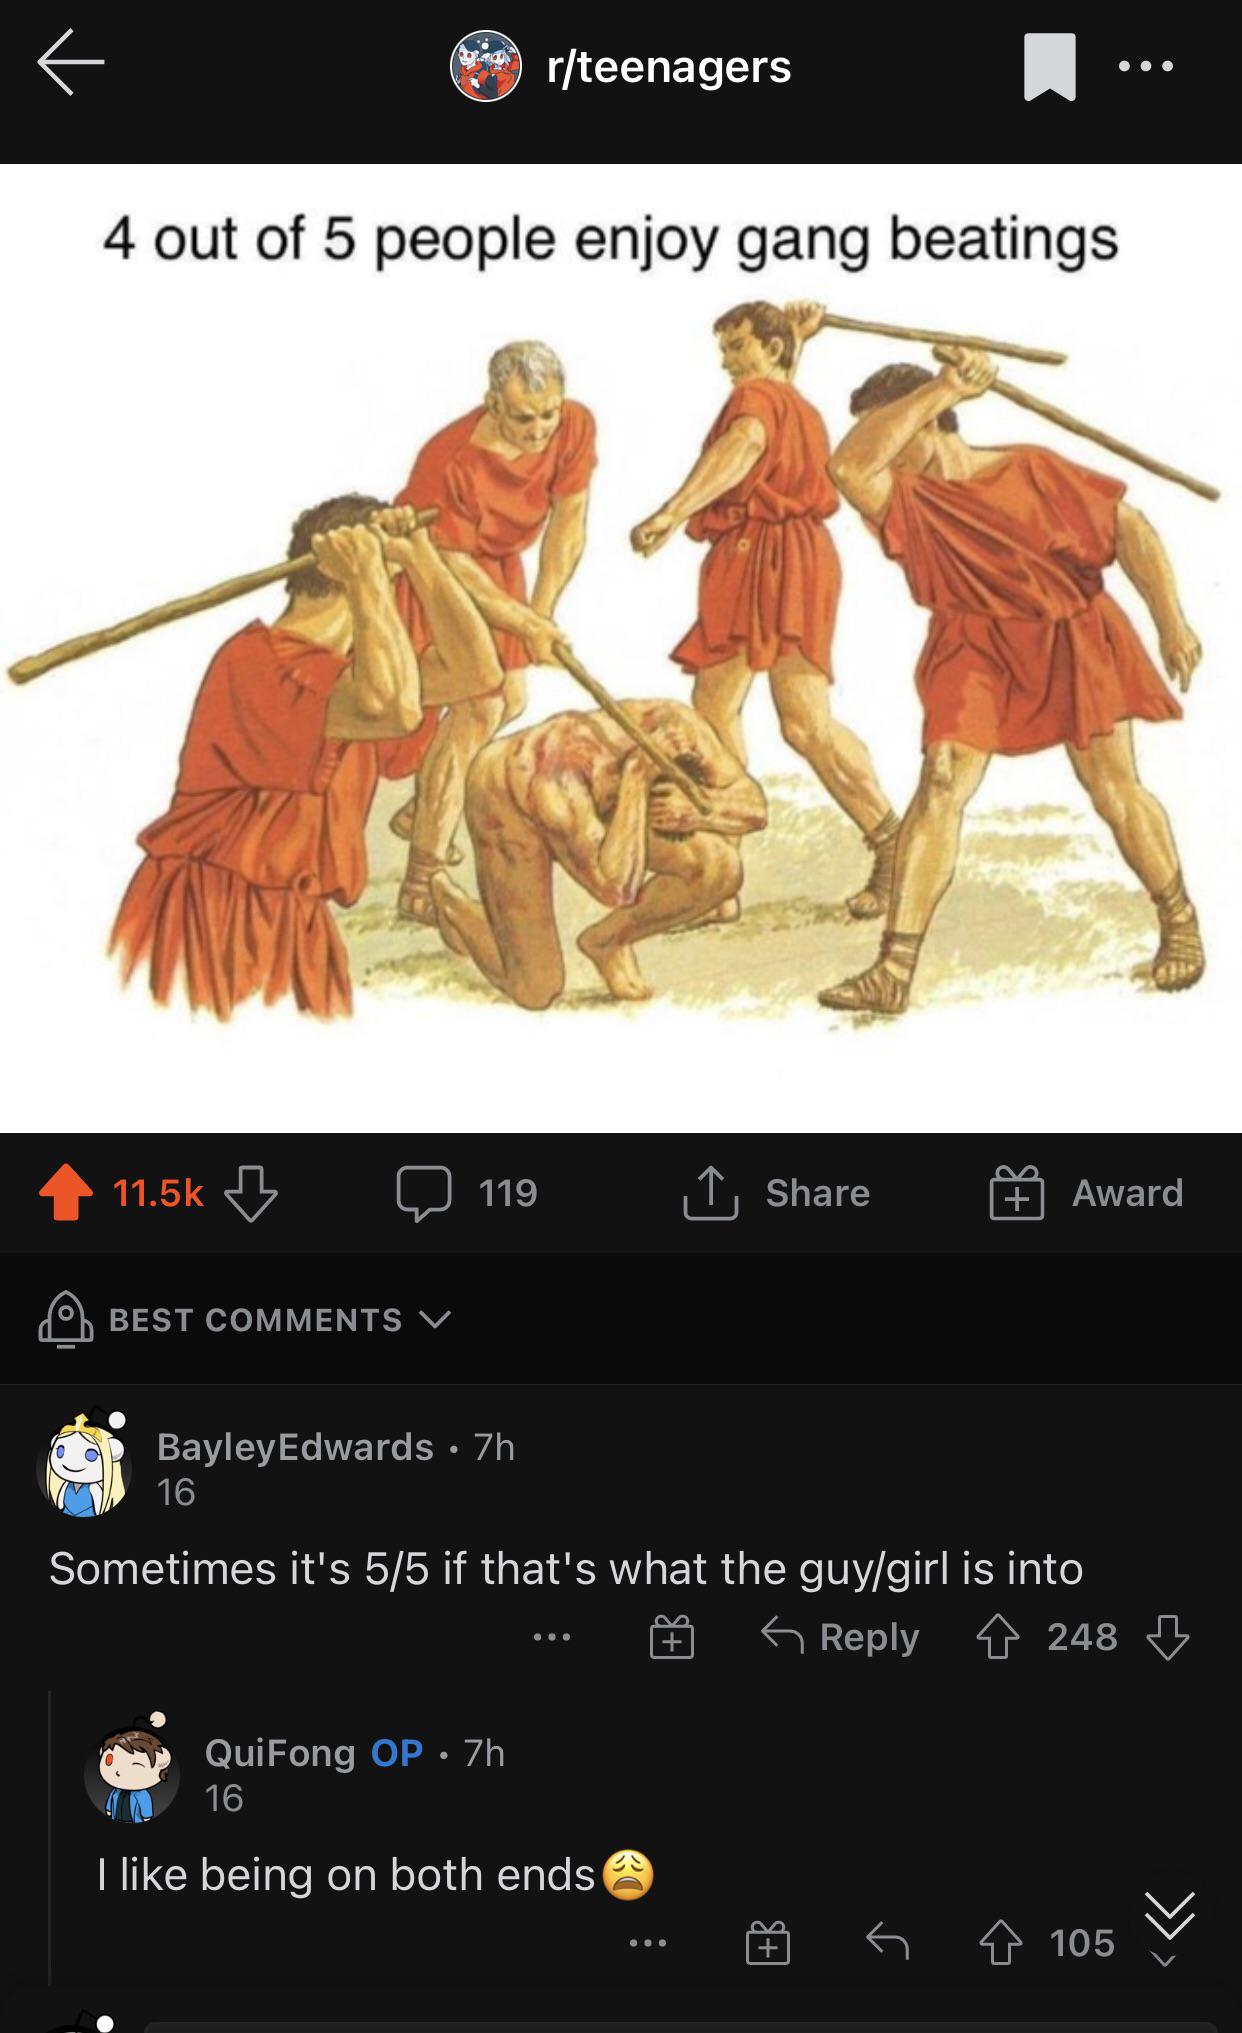Open the r/teenagers subreddit avatar
This screenshot has height=2033, width=1242.
click(485, 66)
